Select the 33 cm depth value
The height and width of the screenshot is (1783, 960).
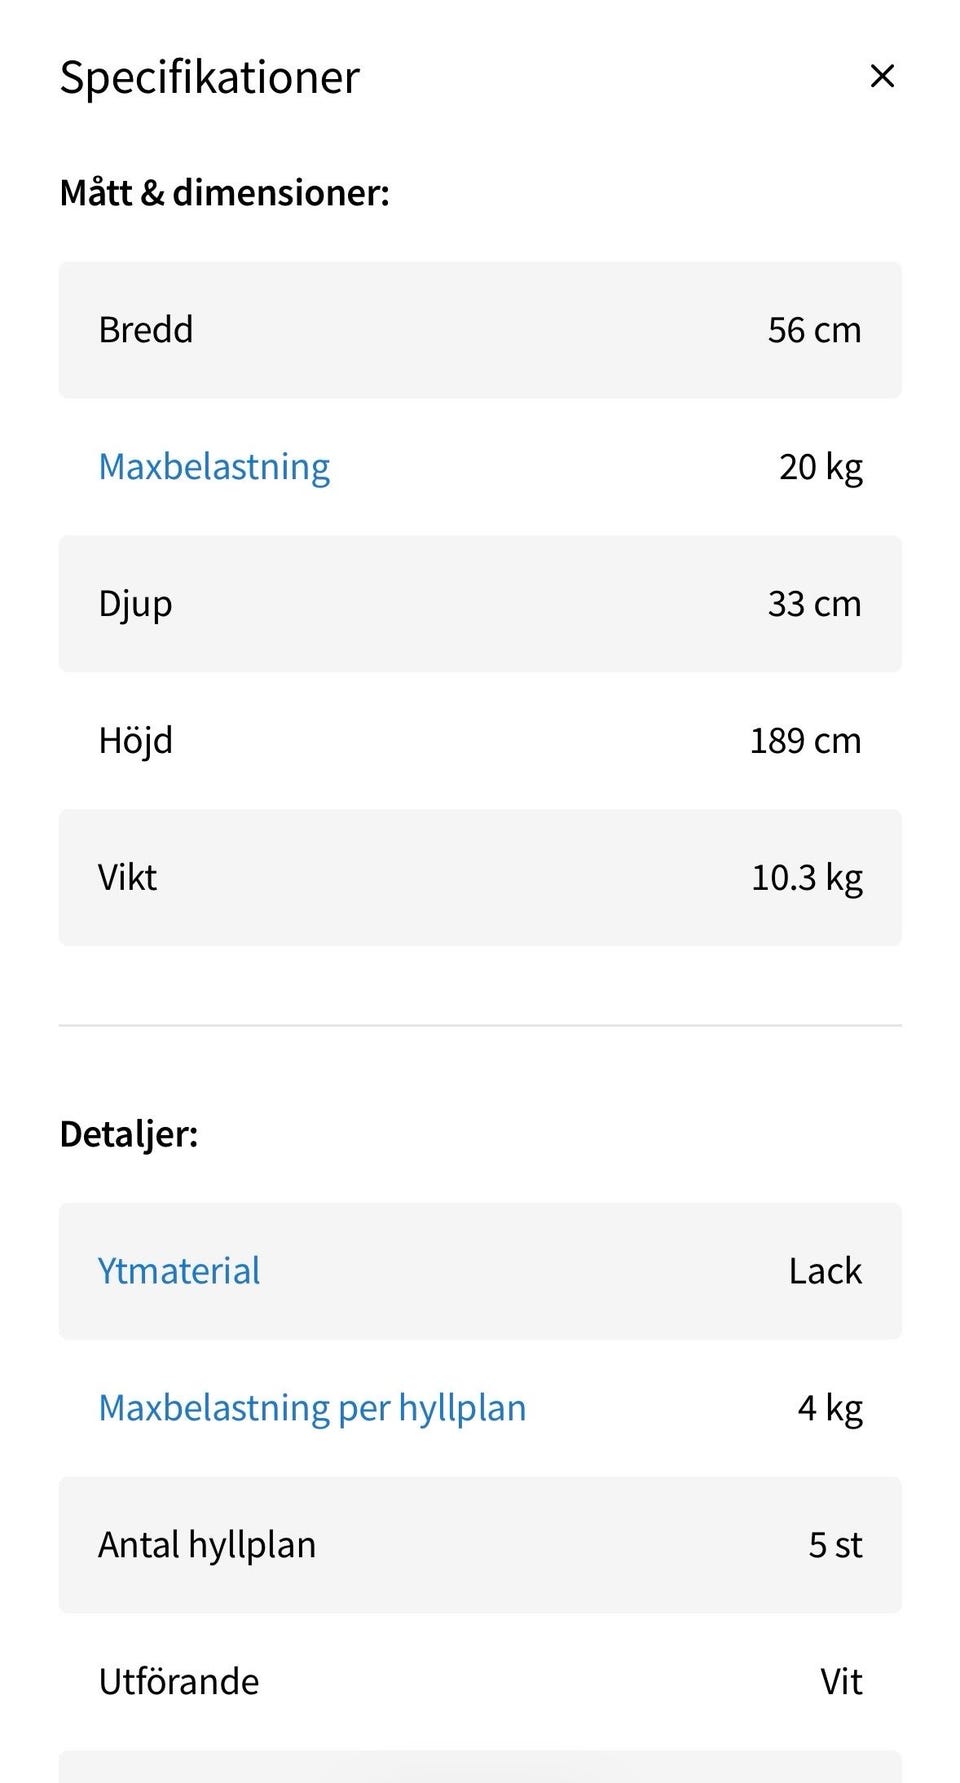(814, 604)
